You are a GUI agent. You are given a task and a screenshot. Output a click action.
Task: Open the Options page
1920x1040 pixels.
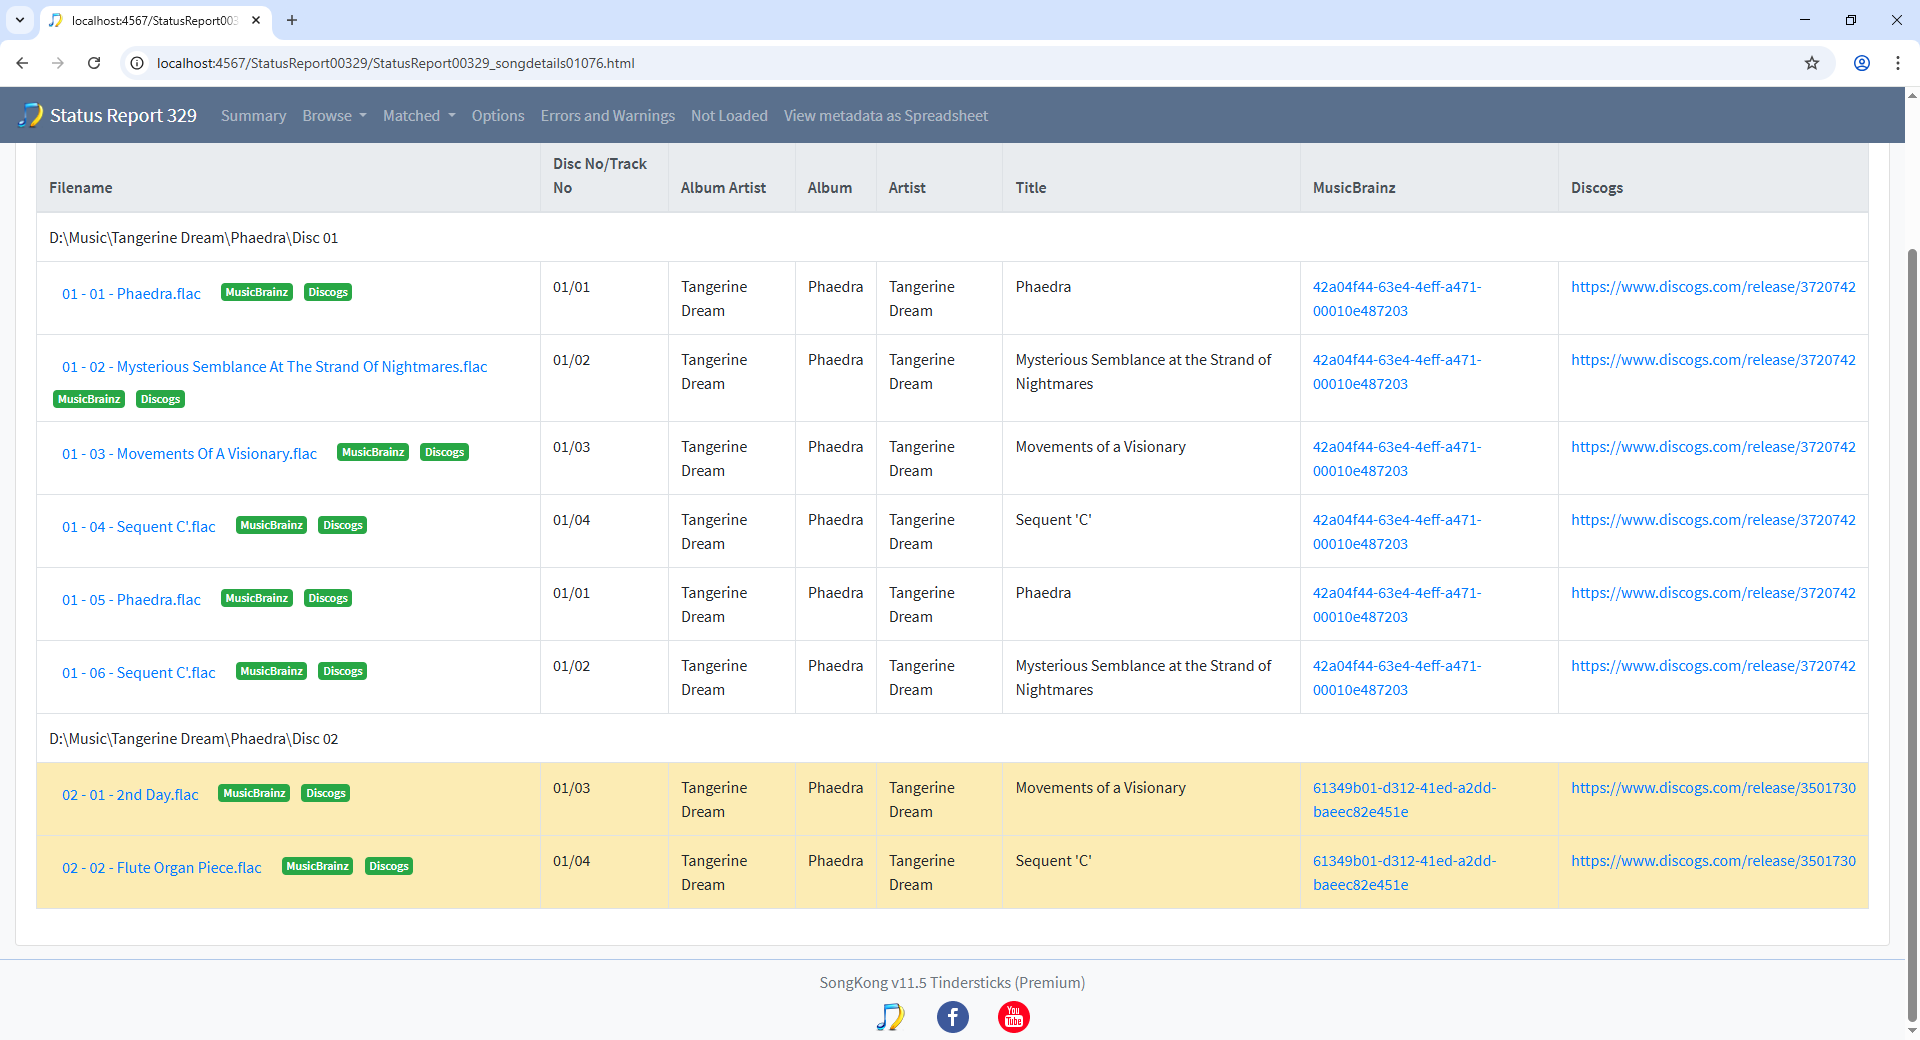pyautogui.click(x=498, y=115)
